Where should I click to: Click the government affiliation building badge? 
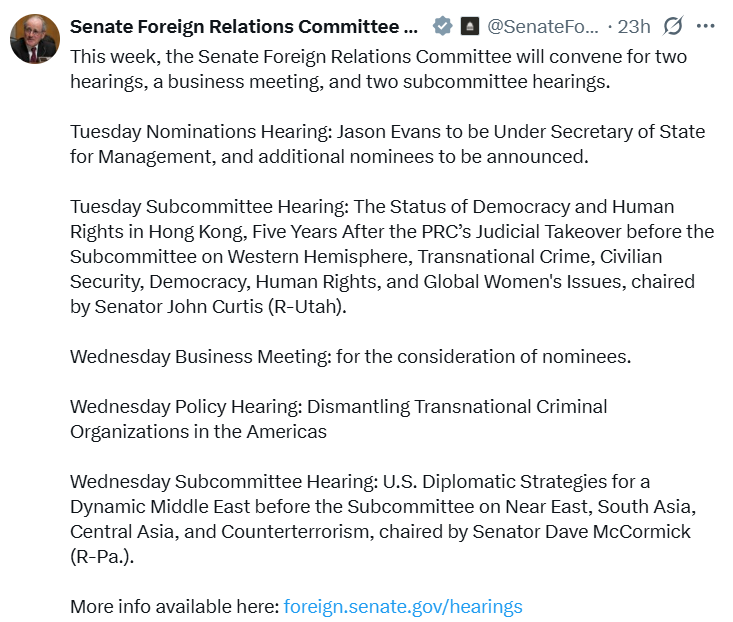tap(470, 26)
